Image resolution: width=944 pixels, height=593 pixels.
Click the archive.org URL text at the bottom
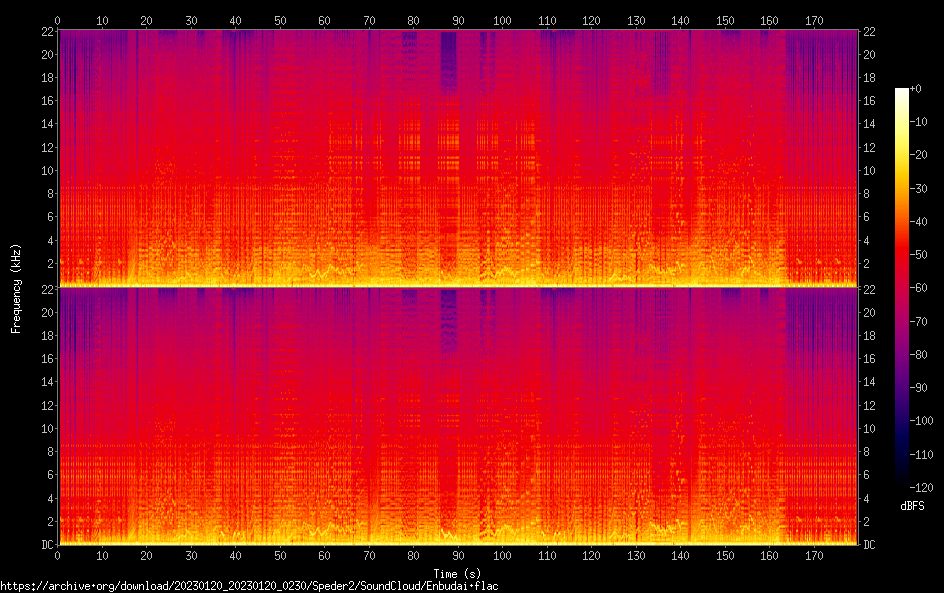click(x=249, y=586)
